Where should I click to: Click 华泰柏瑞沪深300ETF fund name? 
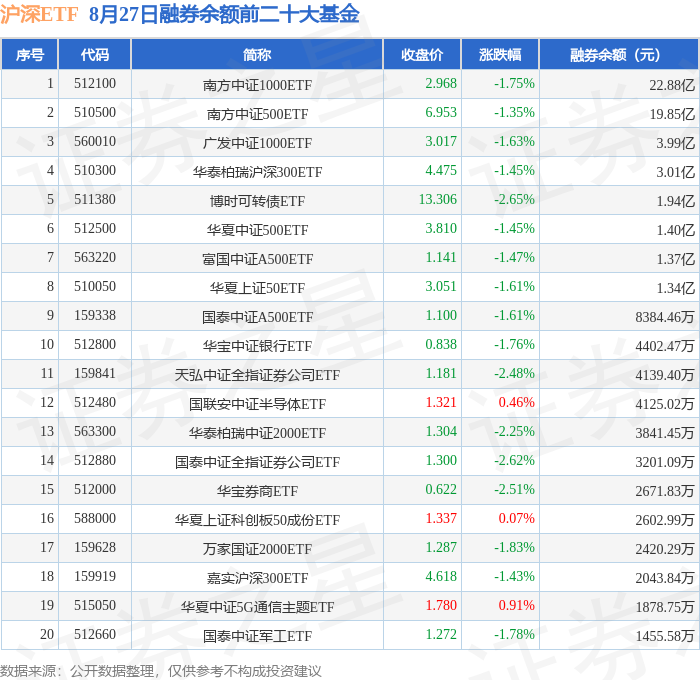click(x=257, y=172)
